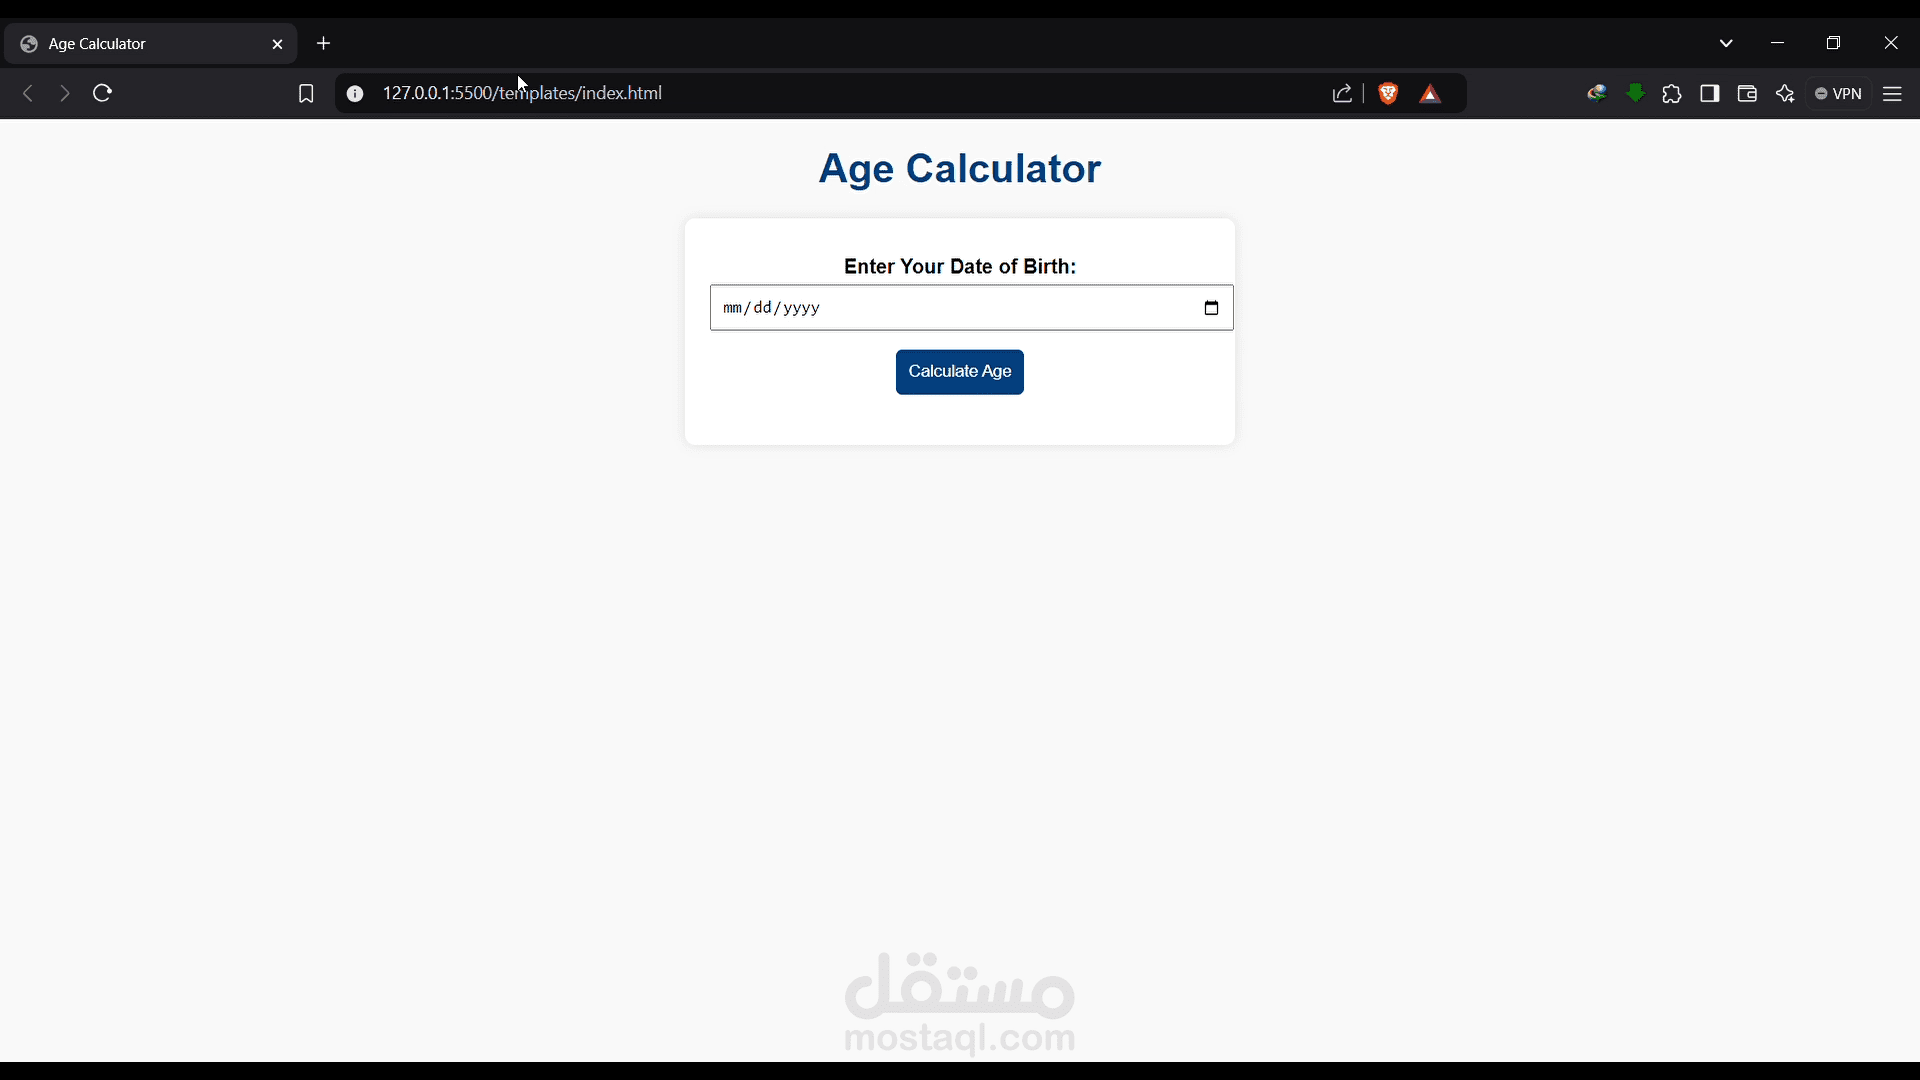Select the month field in date input
Image resolution: width=1920 pixels, height=1080 pixels.
coord(732,308)
